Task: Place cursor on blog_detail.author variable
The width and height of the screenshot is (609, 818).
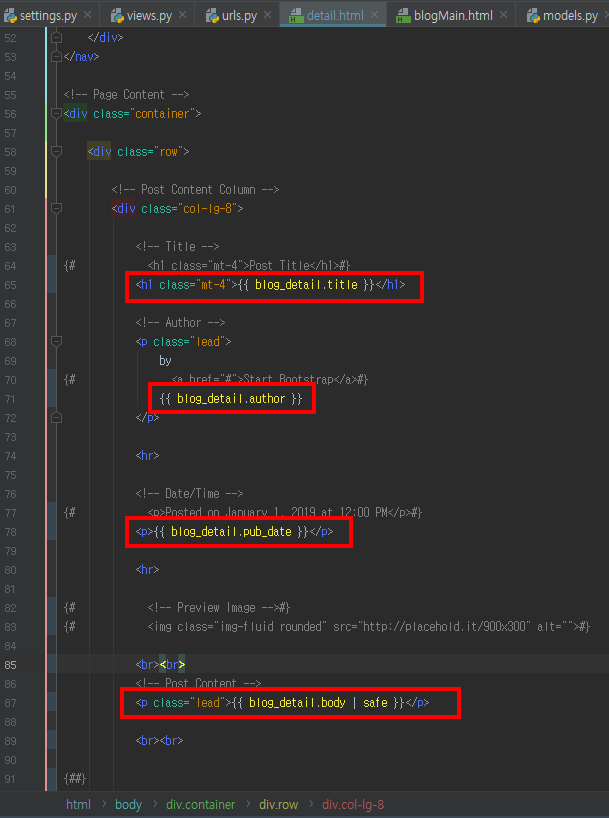Action: (x=231, y=399)
